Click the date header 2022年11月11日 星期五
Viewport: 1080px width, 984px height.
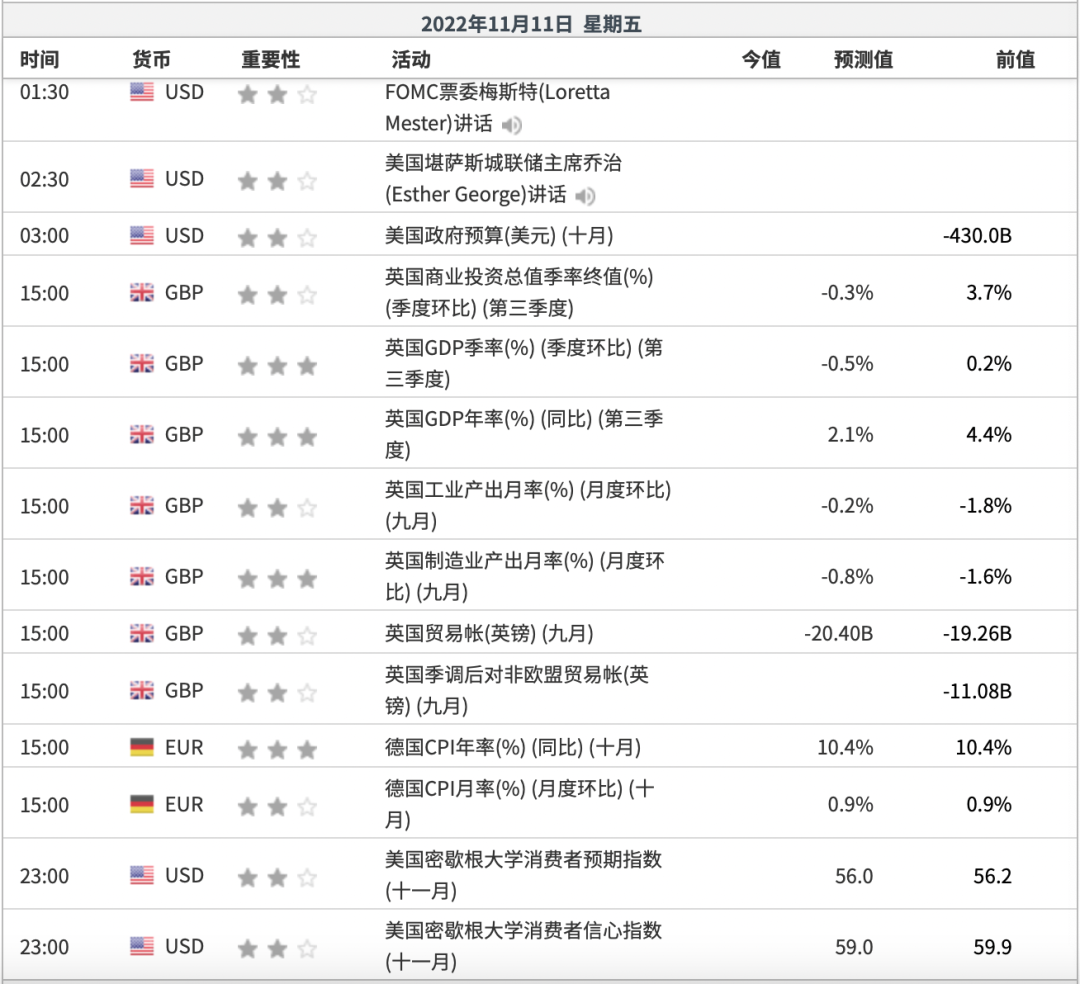tap(532, 24)
